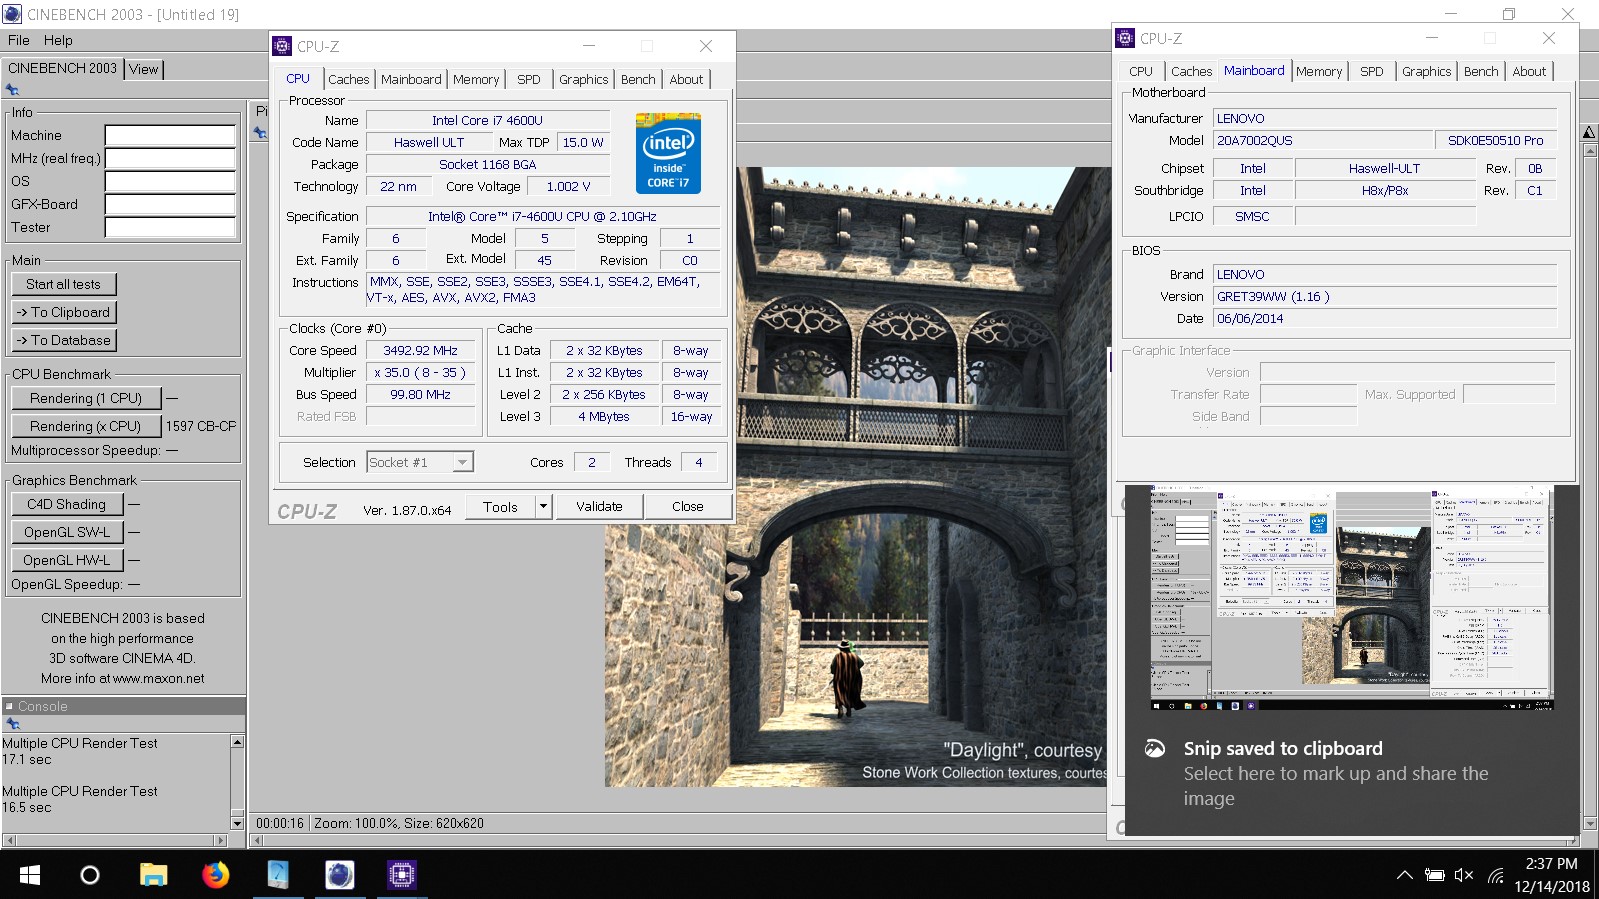The height and width of the screenshot is (899, 1599).
Task: Run the C4D Shading benchmark
Action: tap(67, 504)
